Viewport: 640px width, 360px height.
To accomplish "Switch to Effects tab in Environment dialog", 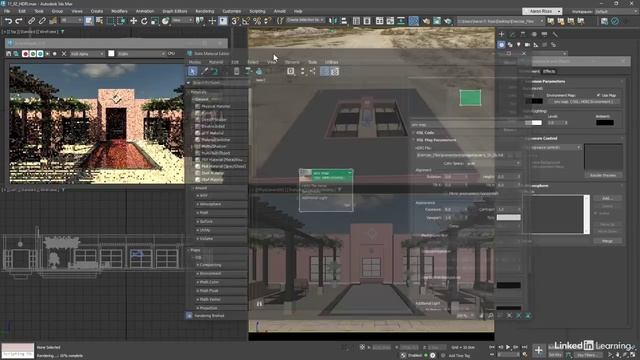I will click(x=549, y=71).
